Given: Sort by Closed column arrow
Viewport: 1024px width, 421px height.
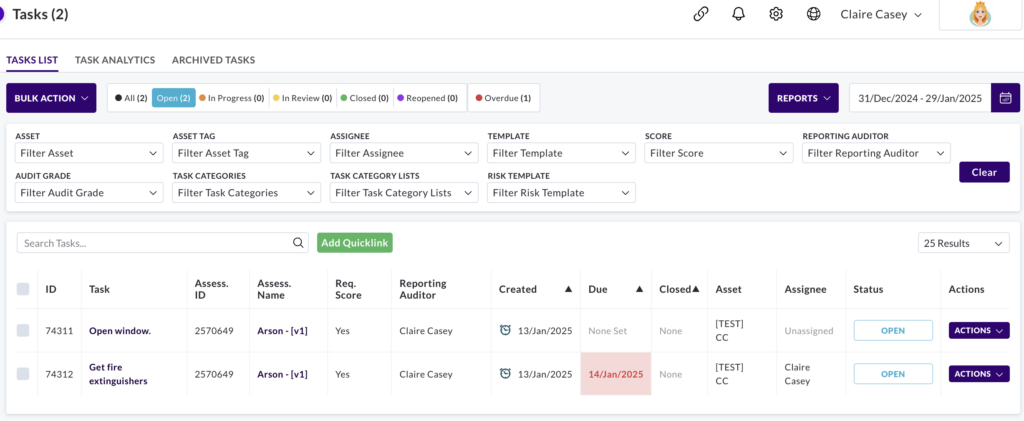Looking at the screenshot, I should (x=696, y=289).
